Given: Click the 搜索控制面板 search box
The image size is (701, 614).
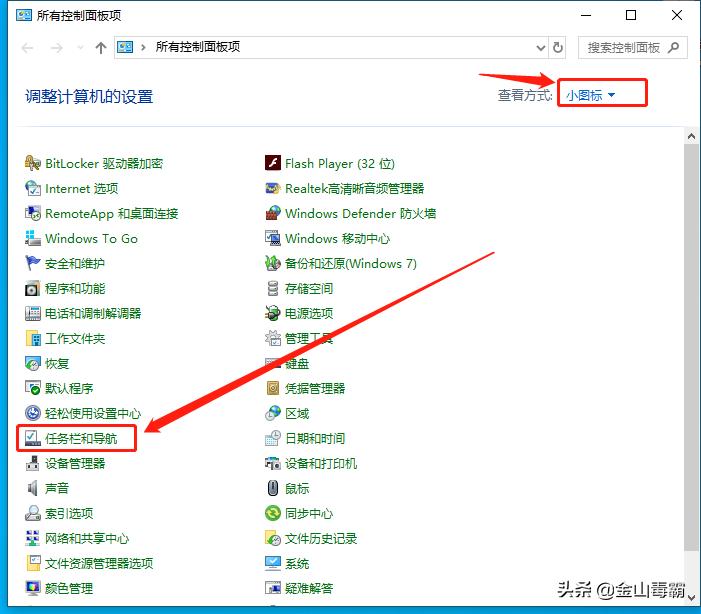Looking at the screenshot, I should pyautogui.click(x=633, y=47).
